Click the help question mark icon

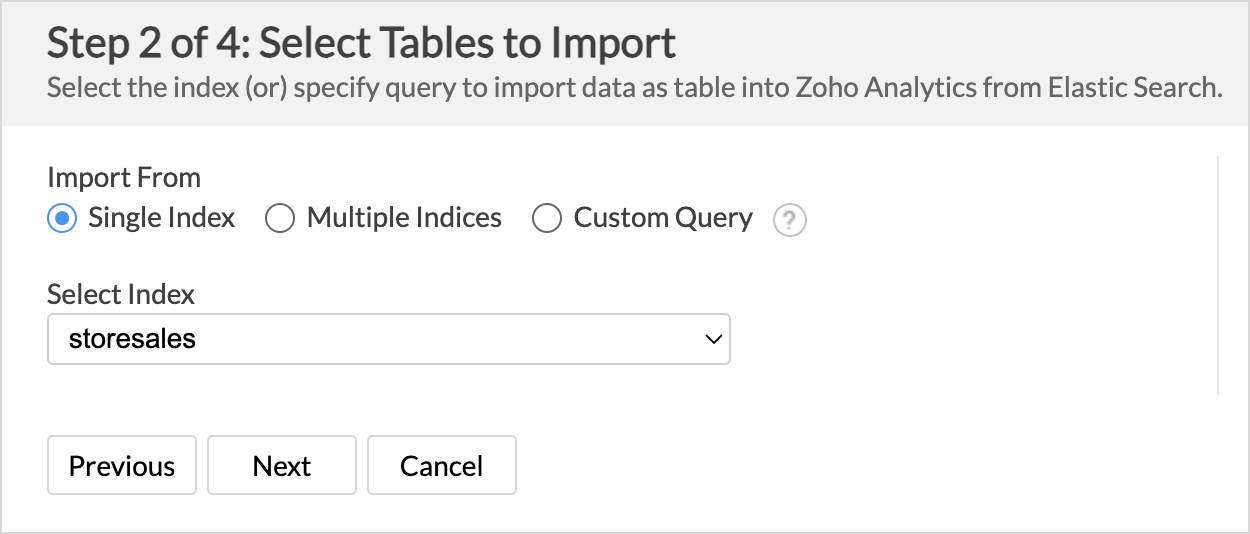pyautogui.click(x=789, y=219)
